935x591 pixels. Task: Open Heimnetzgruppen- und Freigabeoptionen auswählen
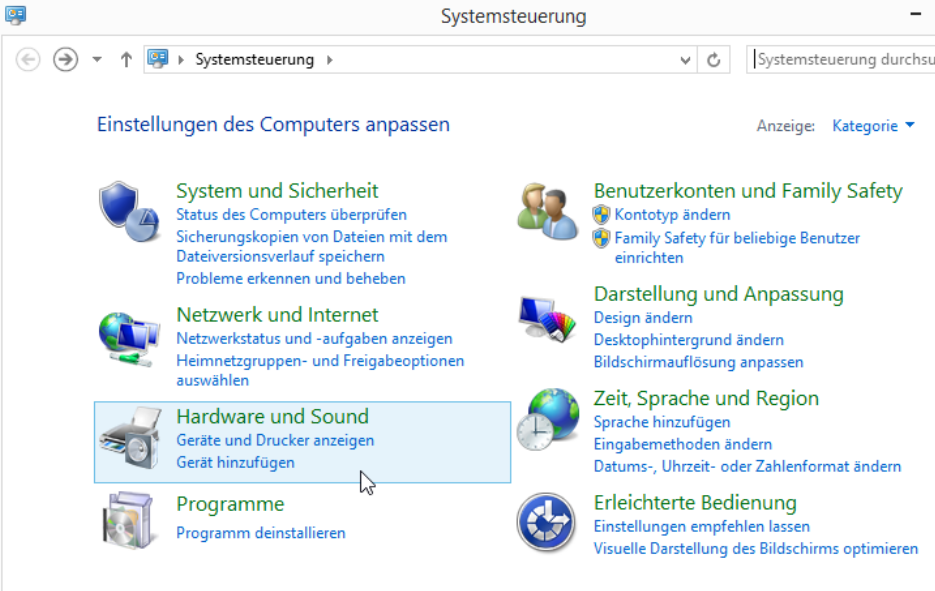tap(320, 370)
